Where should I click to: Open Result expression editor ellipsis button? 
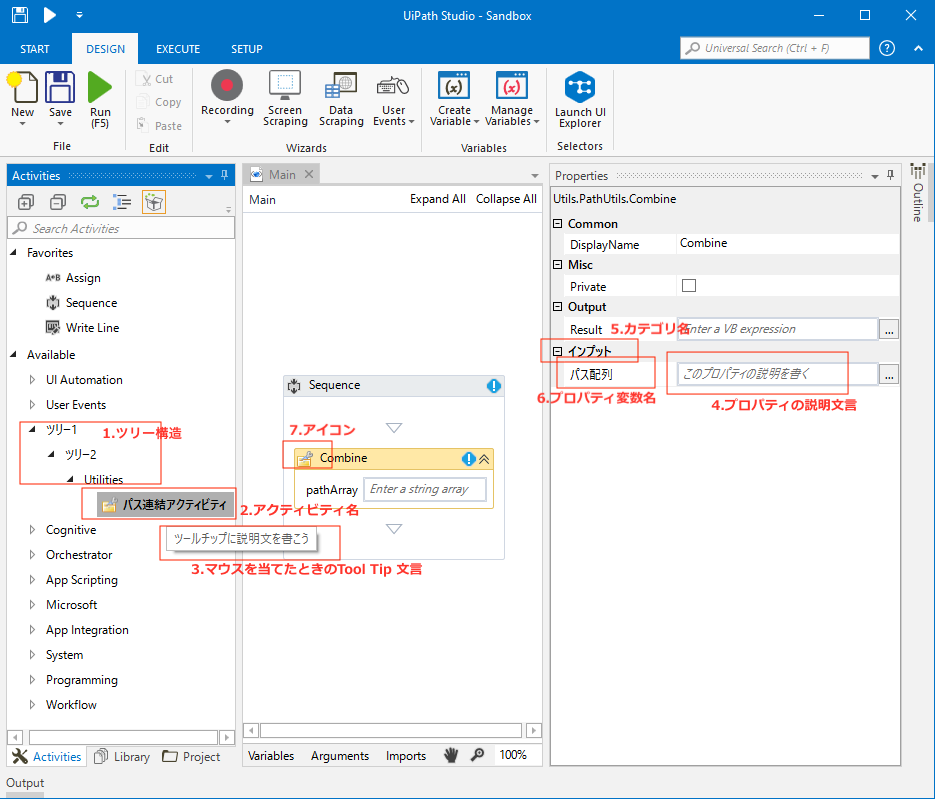[888, 329]
